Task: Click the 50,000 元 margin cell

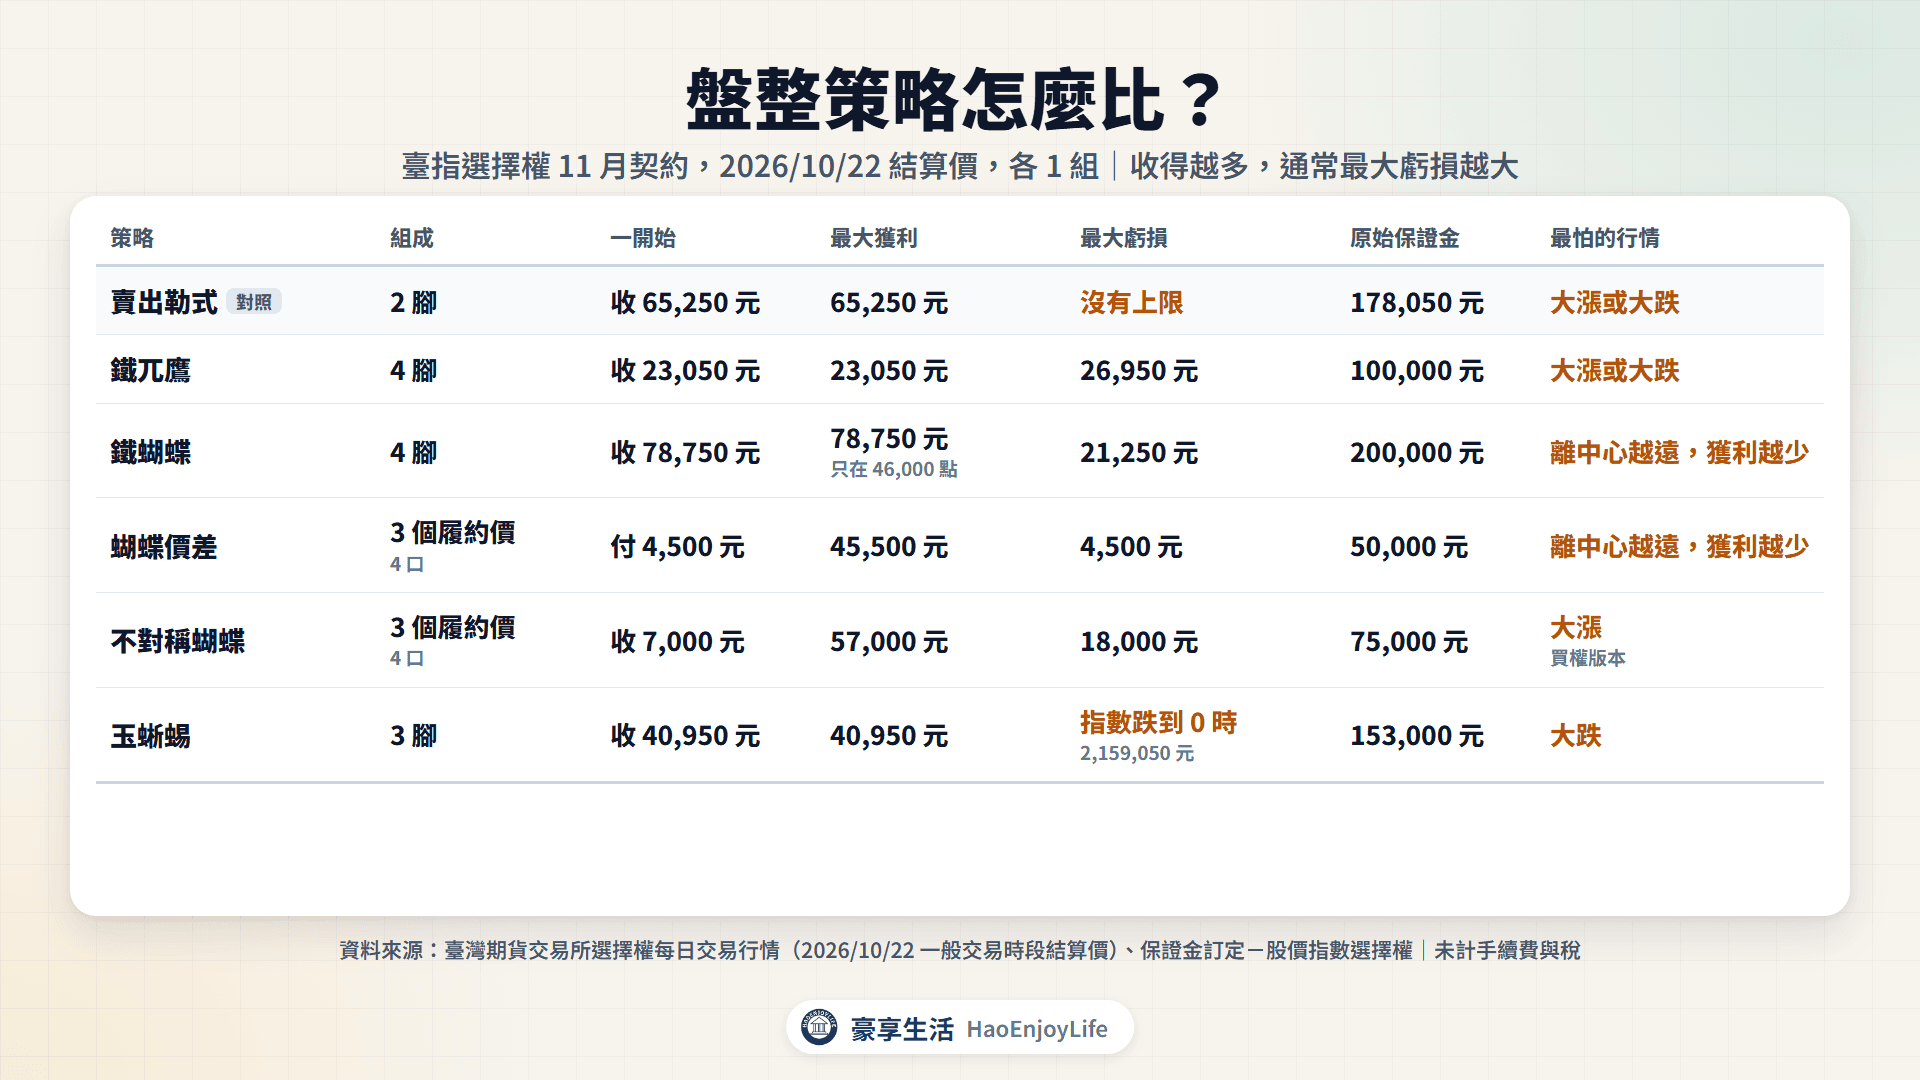Action: (x=1409, y=547)
